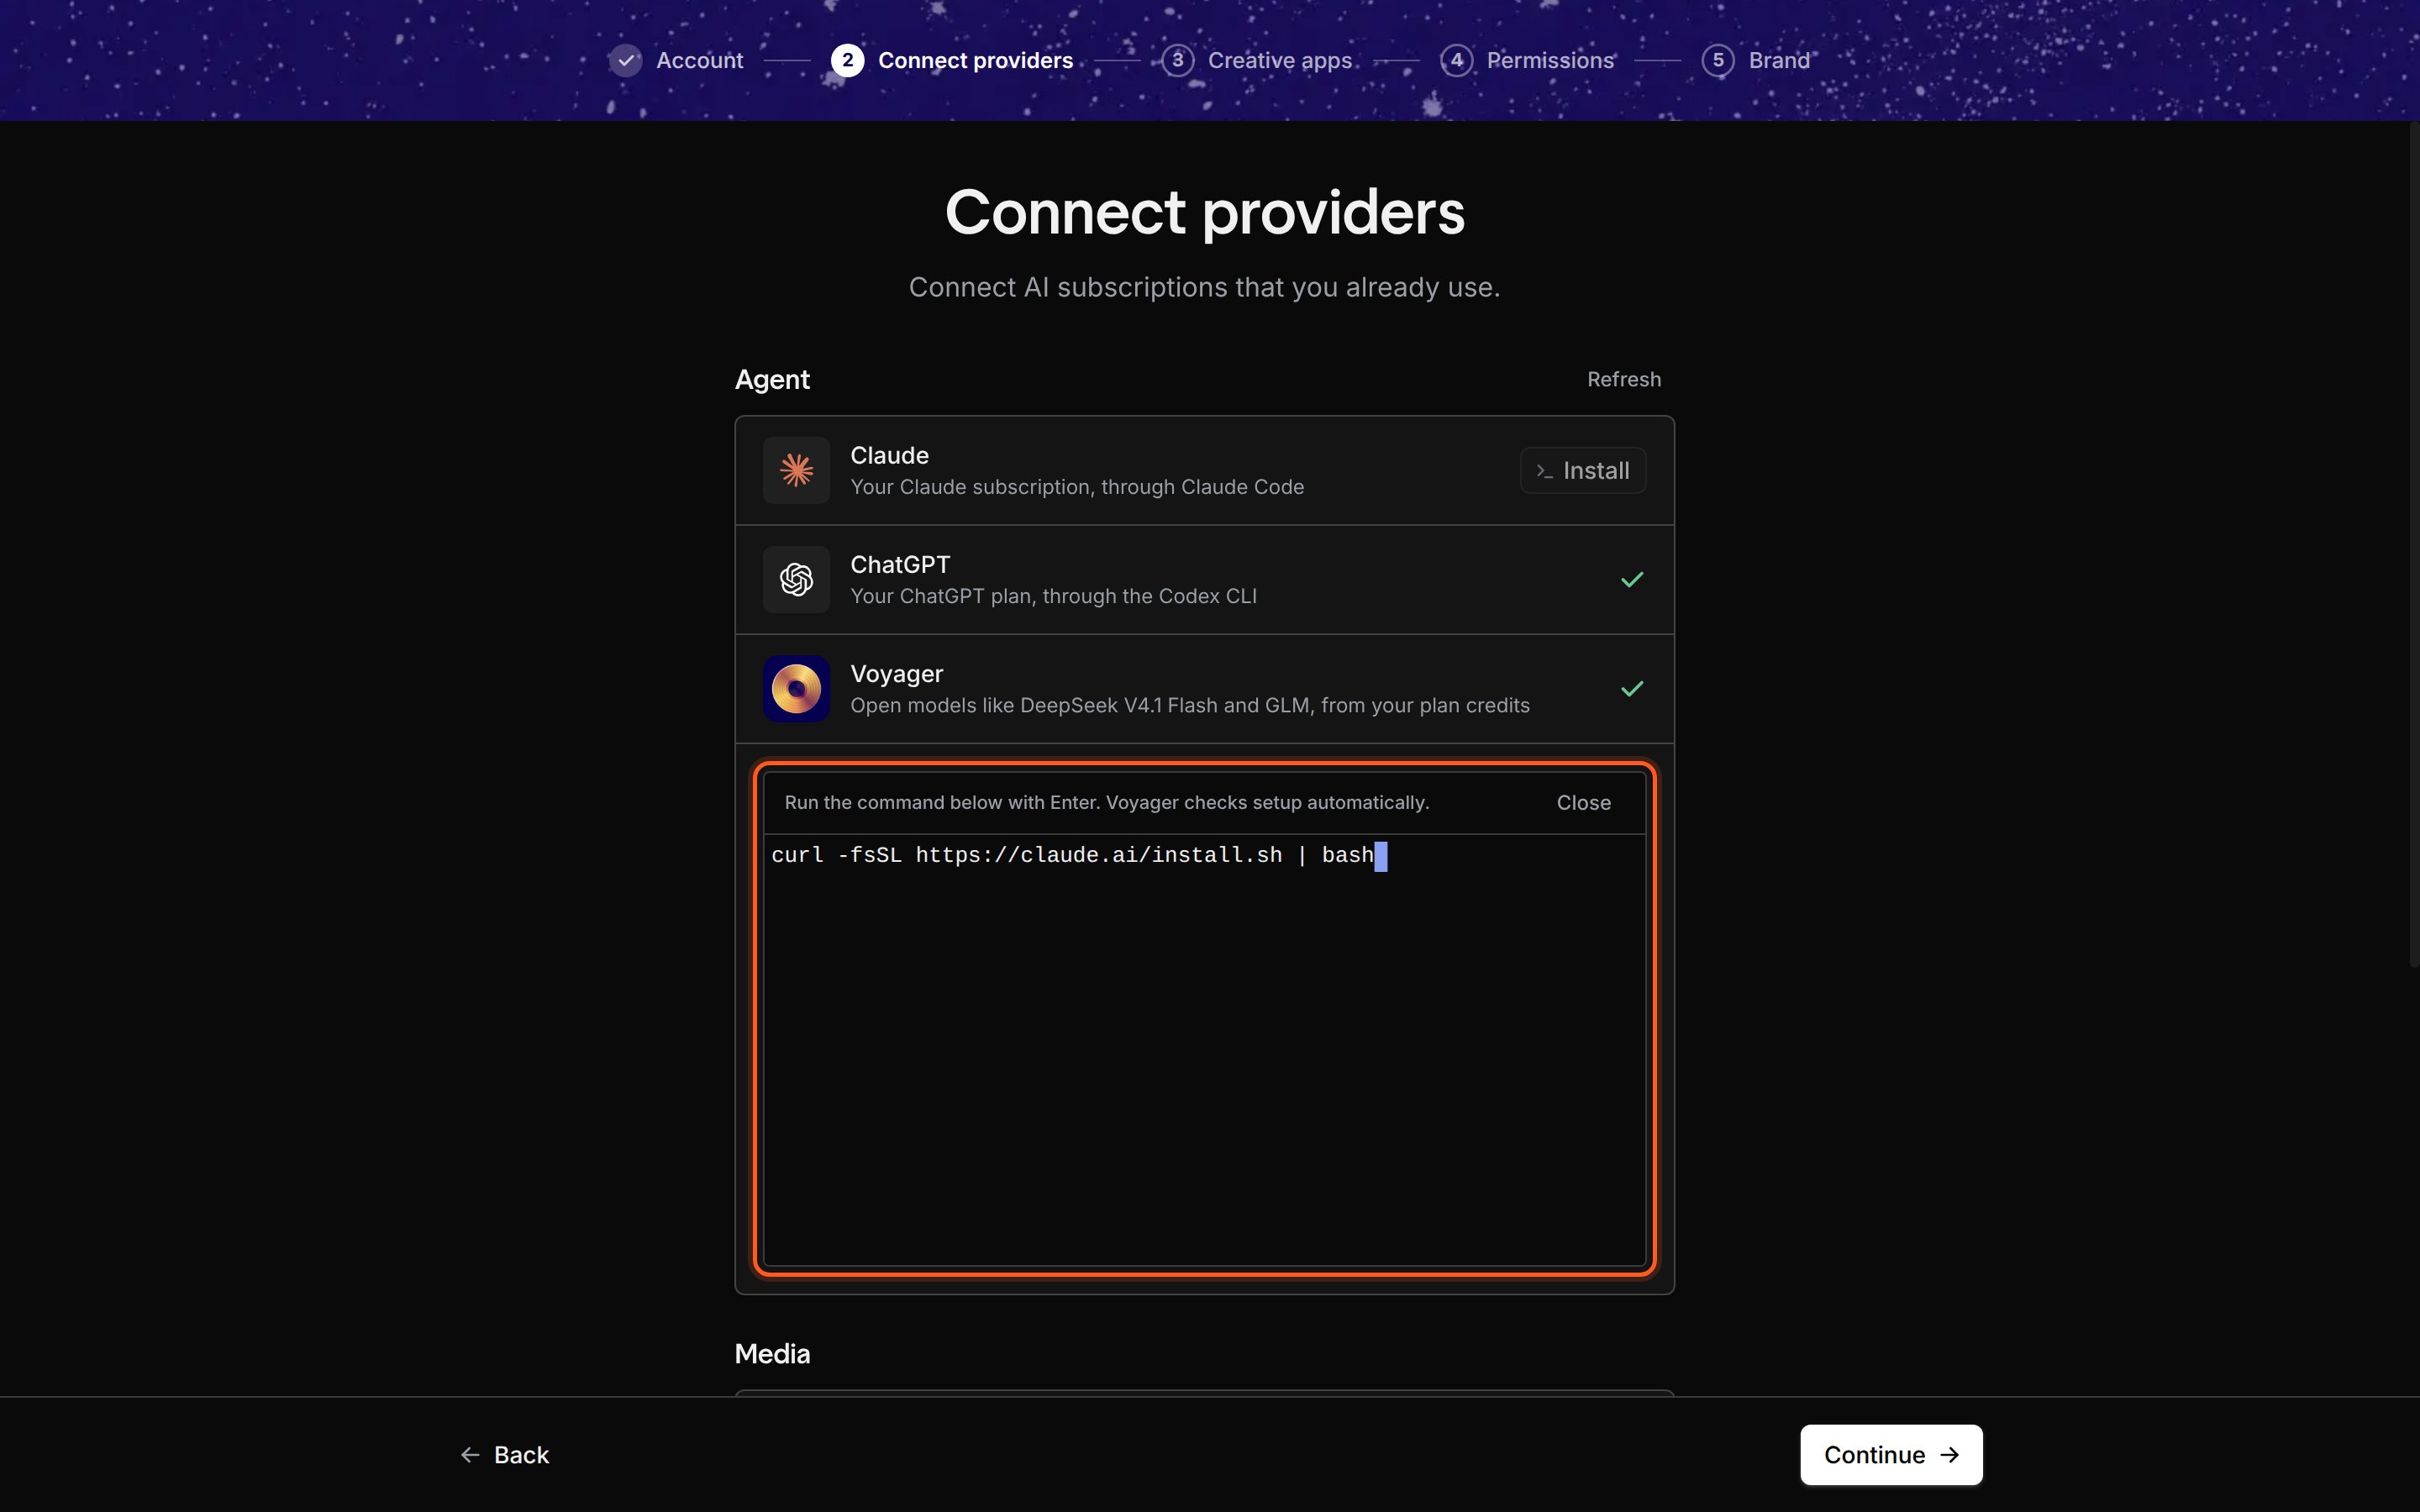
Task: Click the Voyager "Open models like DeepSeek" description
Action: click(1190, 705)
